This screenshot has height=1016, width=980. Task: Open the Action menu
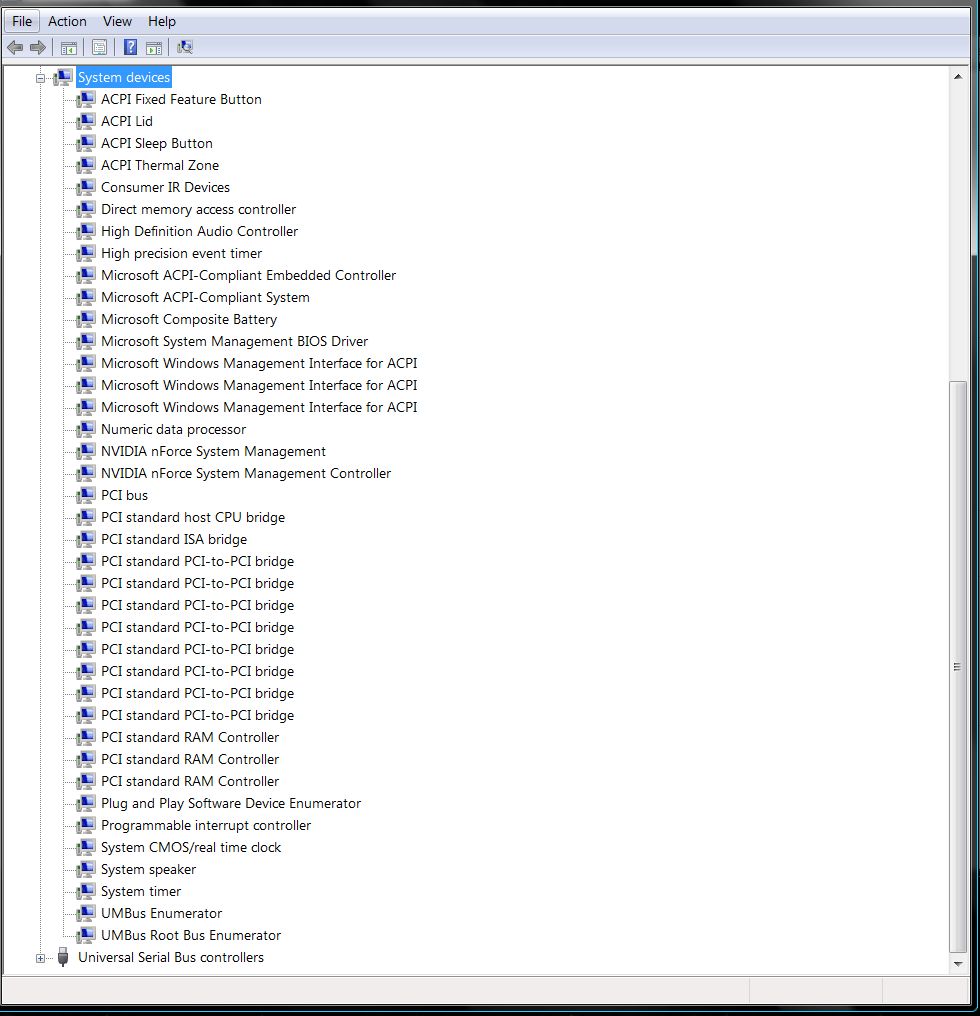67,21
